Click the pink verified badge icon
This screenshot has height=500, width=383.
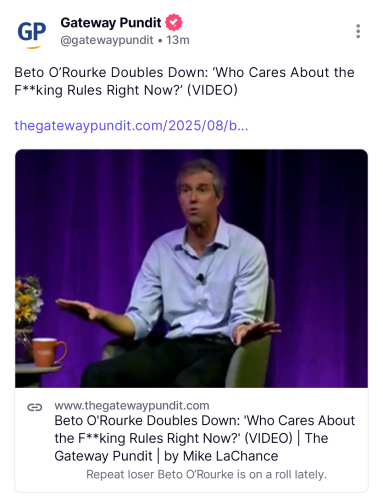(x=174, y=22)
